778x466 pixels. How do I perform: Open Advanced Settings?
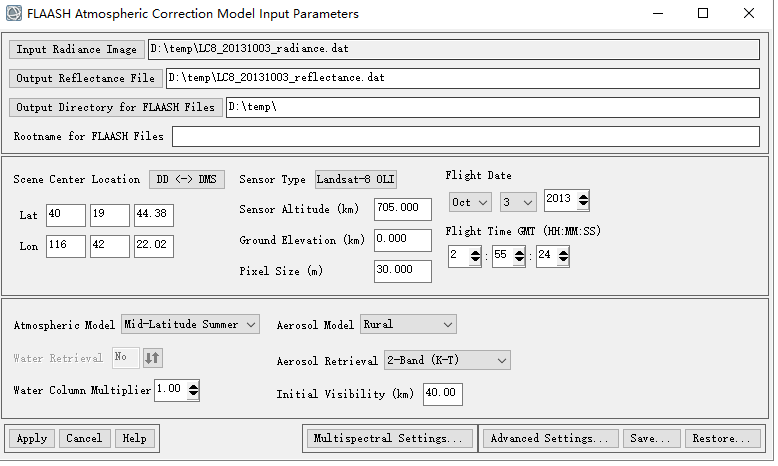pyautogui.click(x=550, y=439)
